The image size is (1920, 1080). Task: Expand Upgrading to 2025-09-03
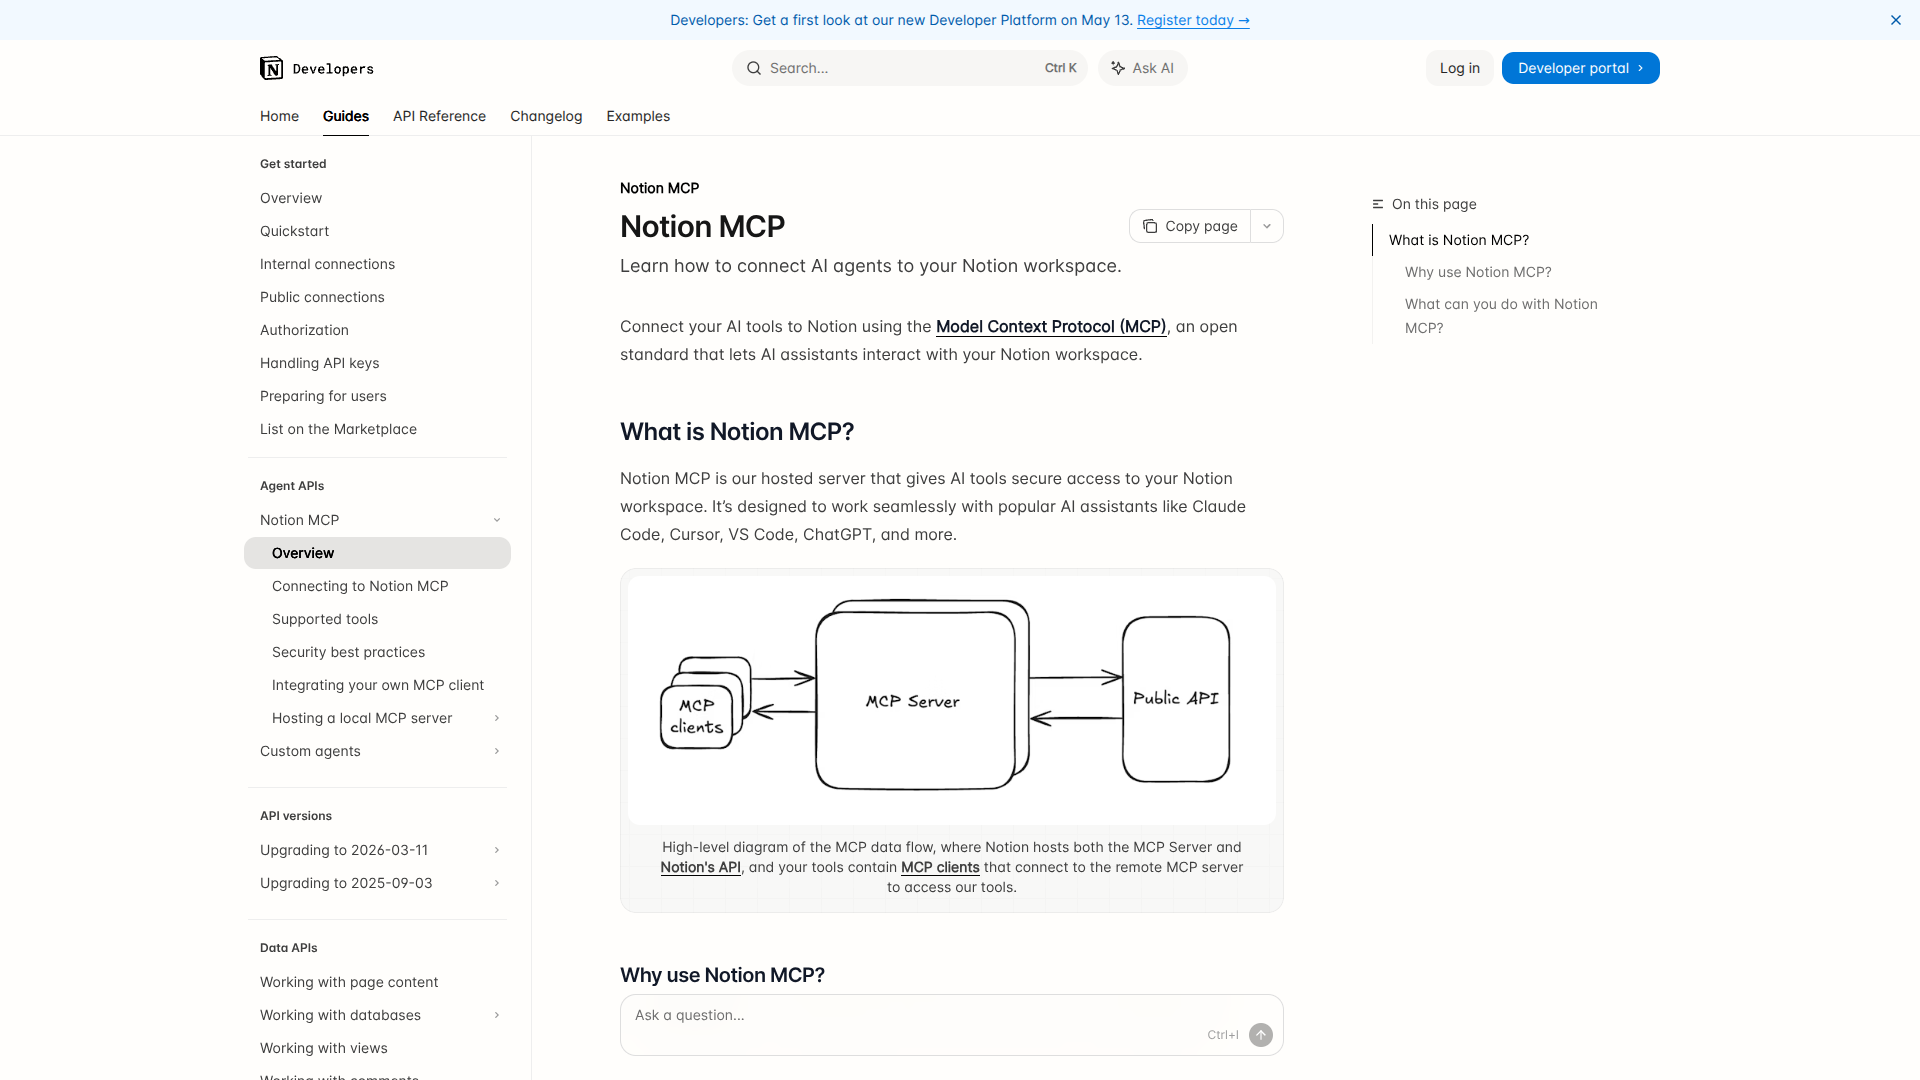point(497,883)
